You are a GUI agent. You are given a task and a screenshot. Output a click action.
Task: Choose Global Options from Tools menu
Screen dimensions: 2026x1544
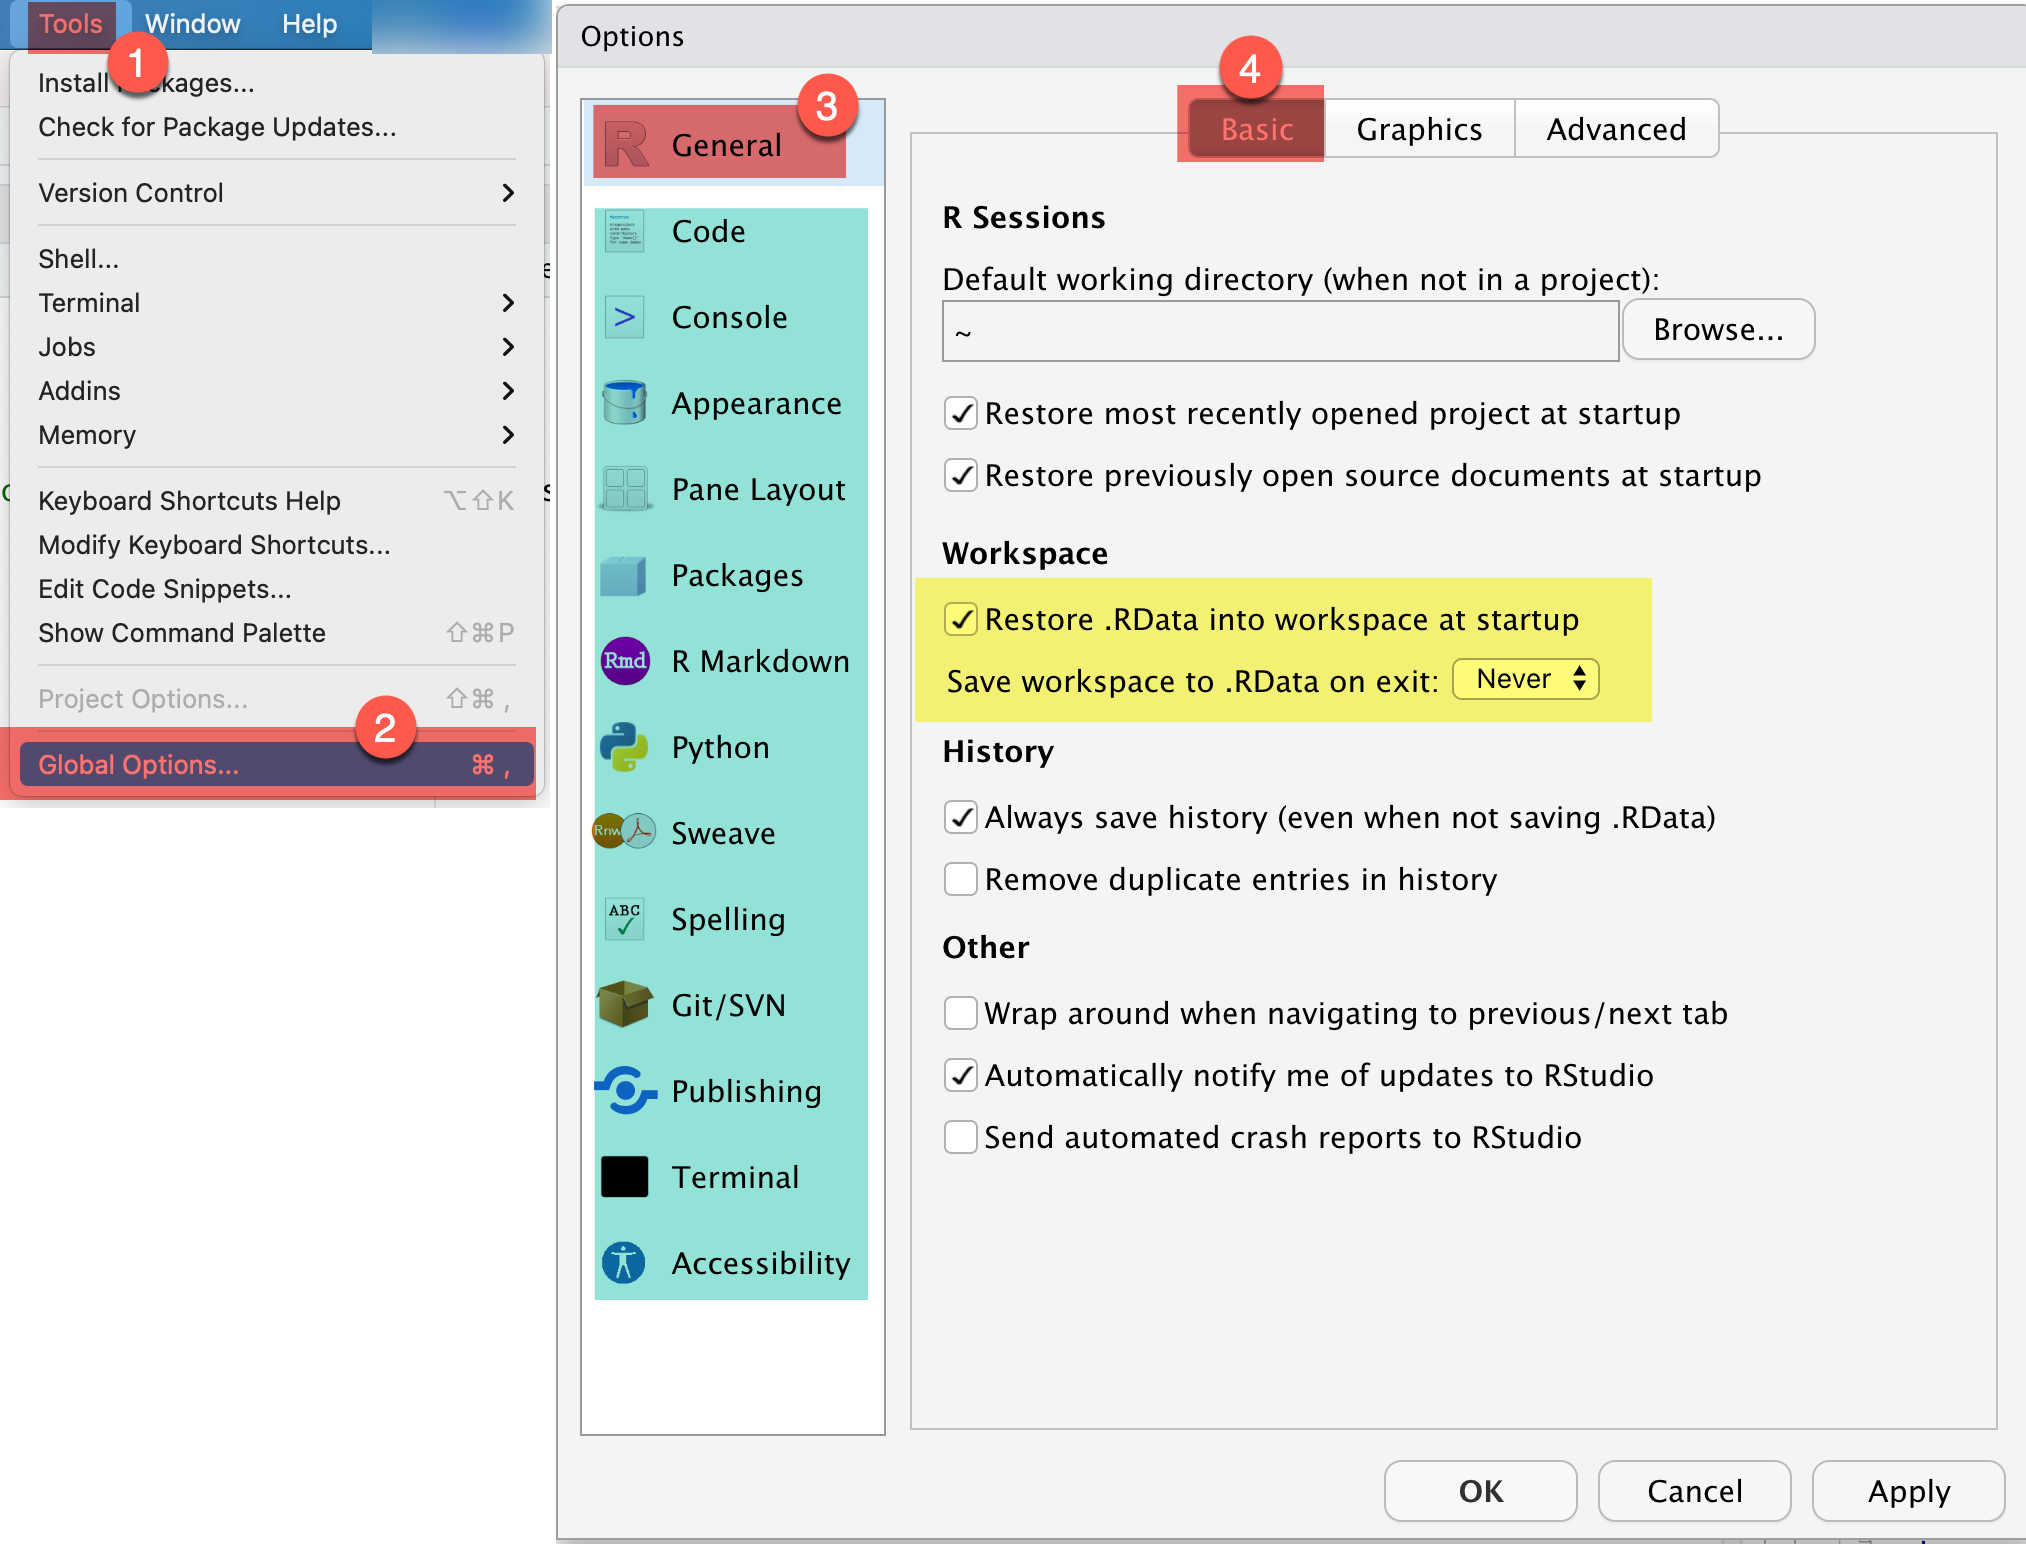tap(277, 765)
